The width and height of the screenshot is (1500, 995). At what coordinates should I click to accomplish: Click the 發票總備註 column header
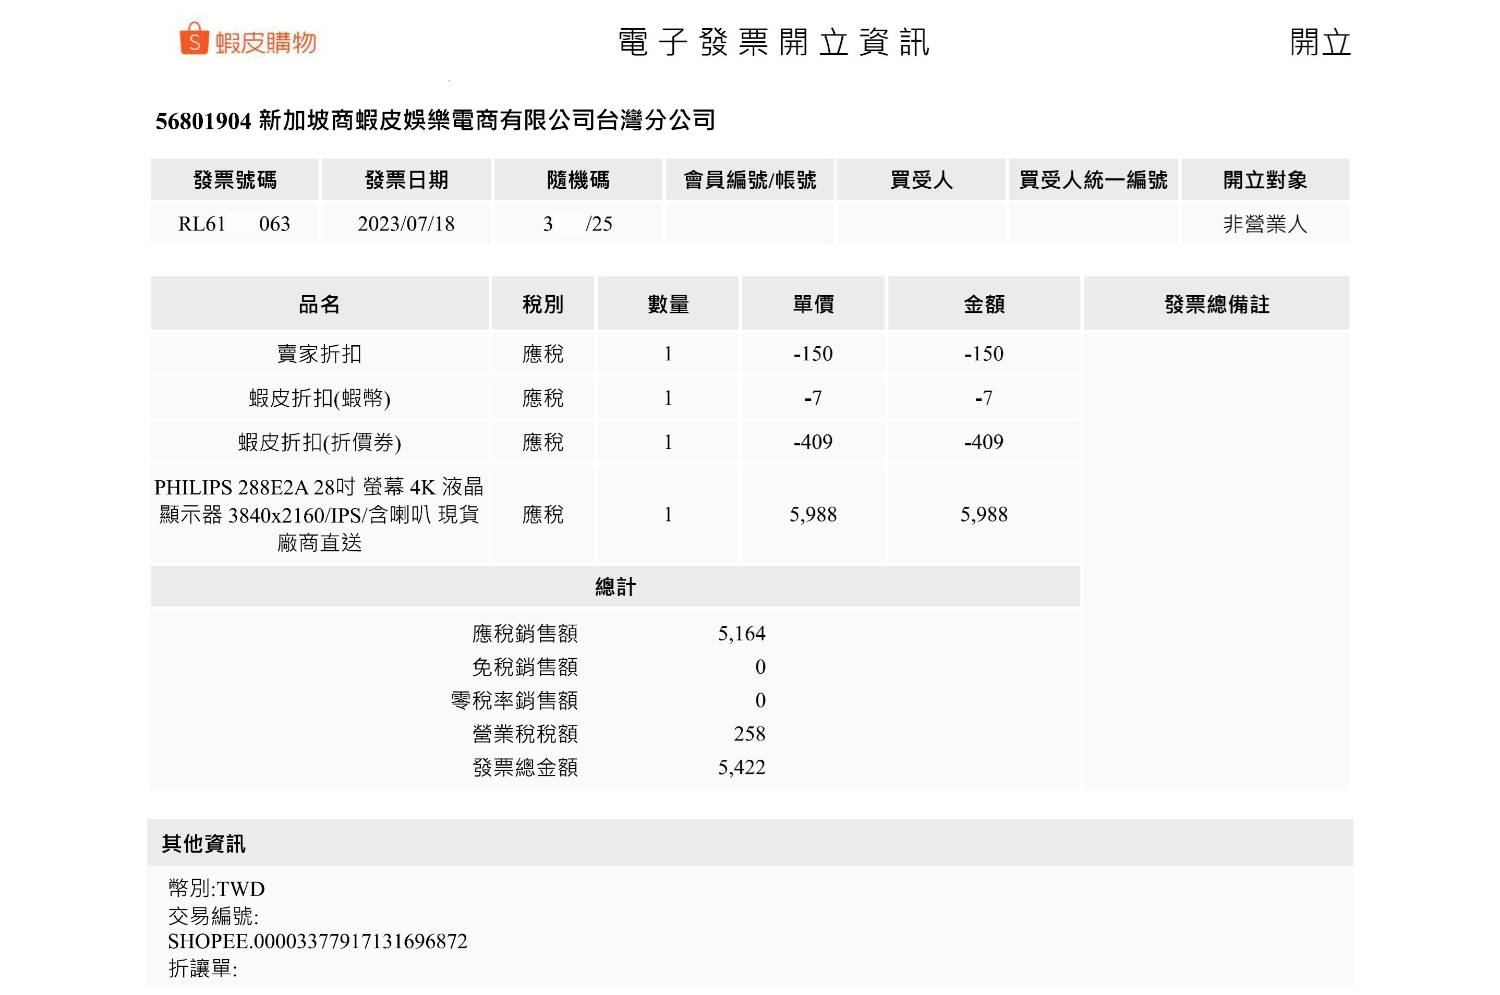click(1216, 304)
